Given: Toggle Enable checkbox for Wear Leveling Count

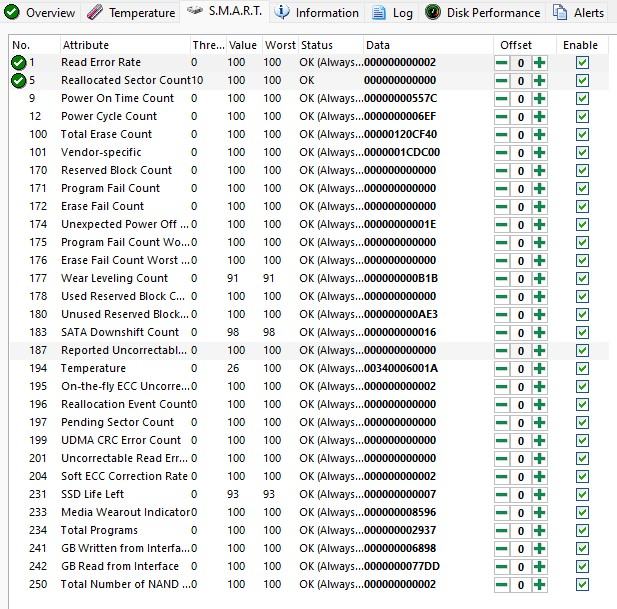Looking at the screenshot, I should point(582,279).
